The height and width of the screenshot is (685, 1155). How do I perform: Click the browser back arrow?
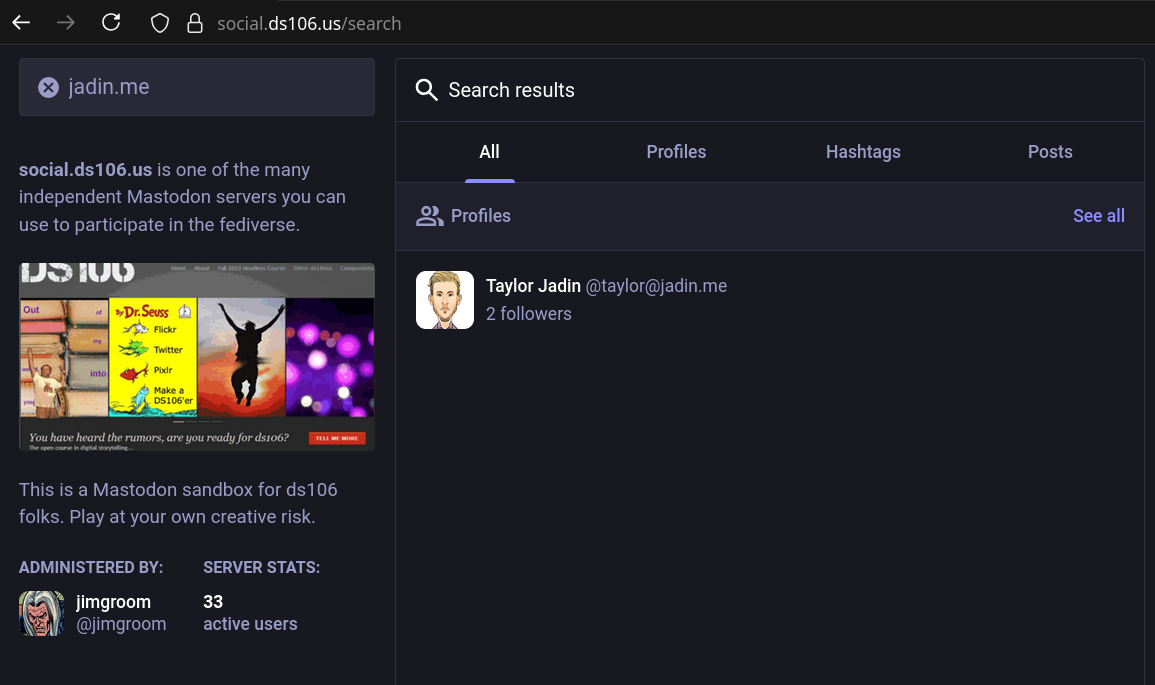[x=21, y=23]
